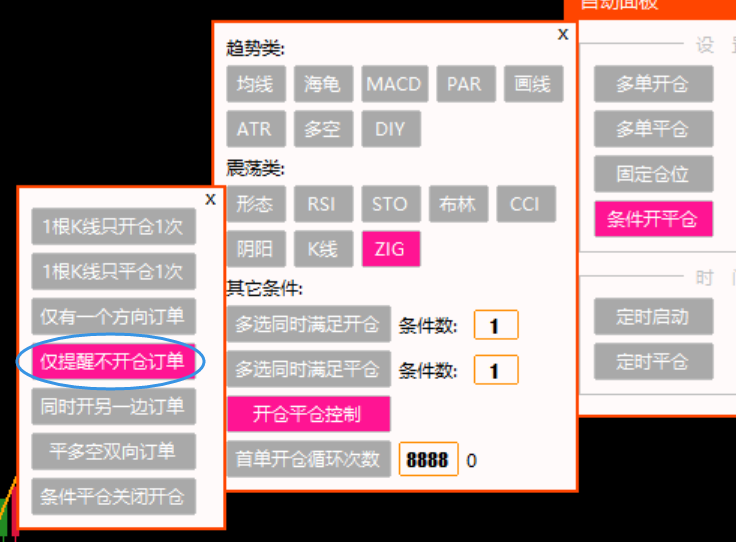Edit the 条件数 field beside 多选同时满足平仓
The image size is (736, 542).
coord(496,371)
